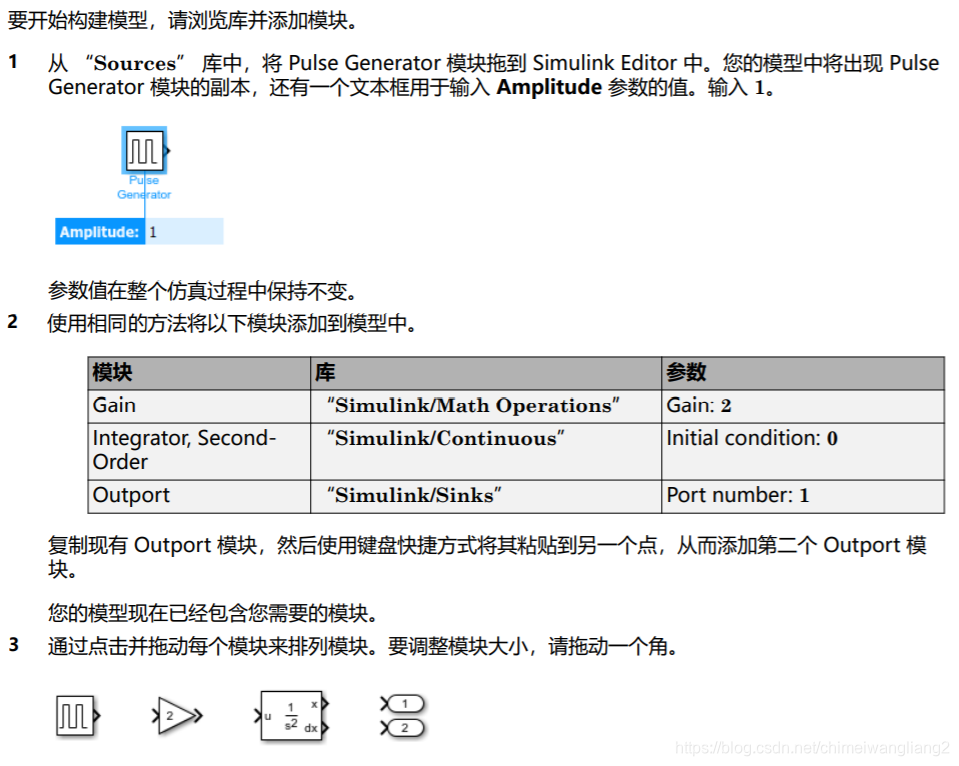Click the 'Pulse Generator' block label

pos(144,187)
